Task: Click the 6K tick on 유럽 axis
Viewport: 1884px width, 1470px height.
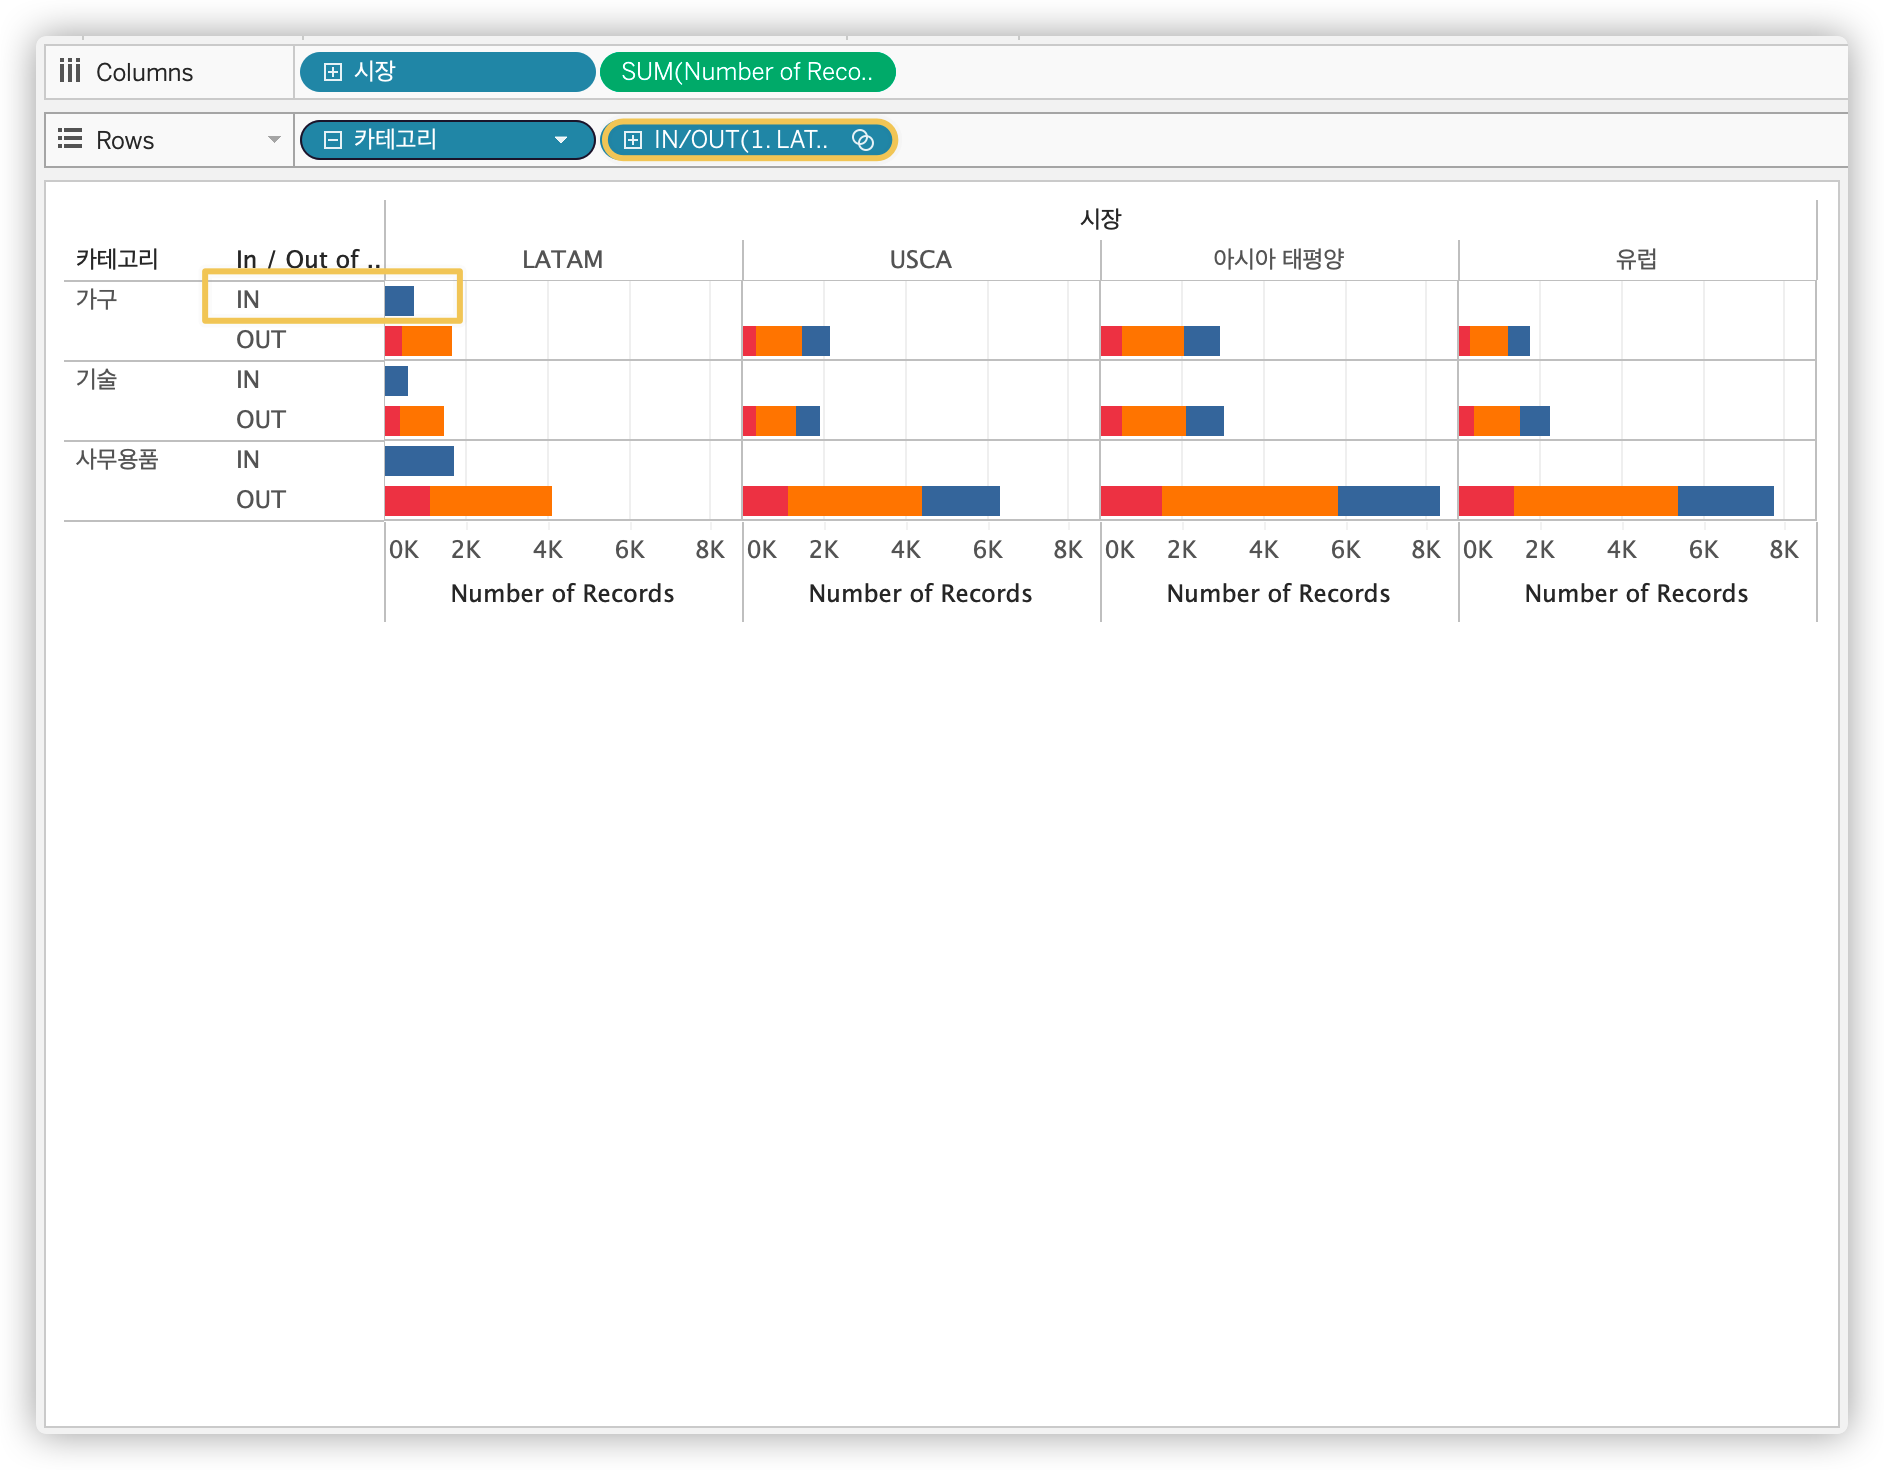Action: (1704, 549)
